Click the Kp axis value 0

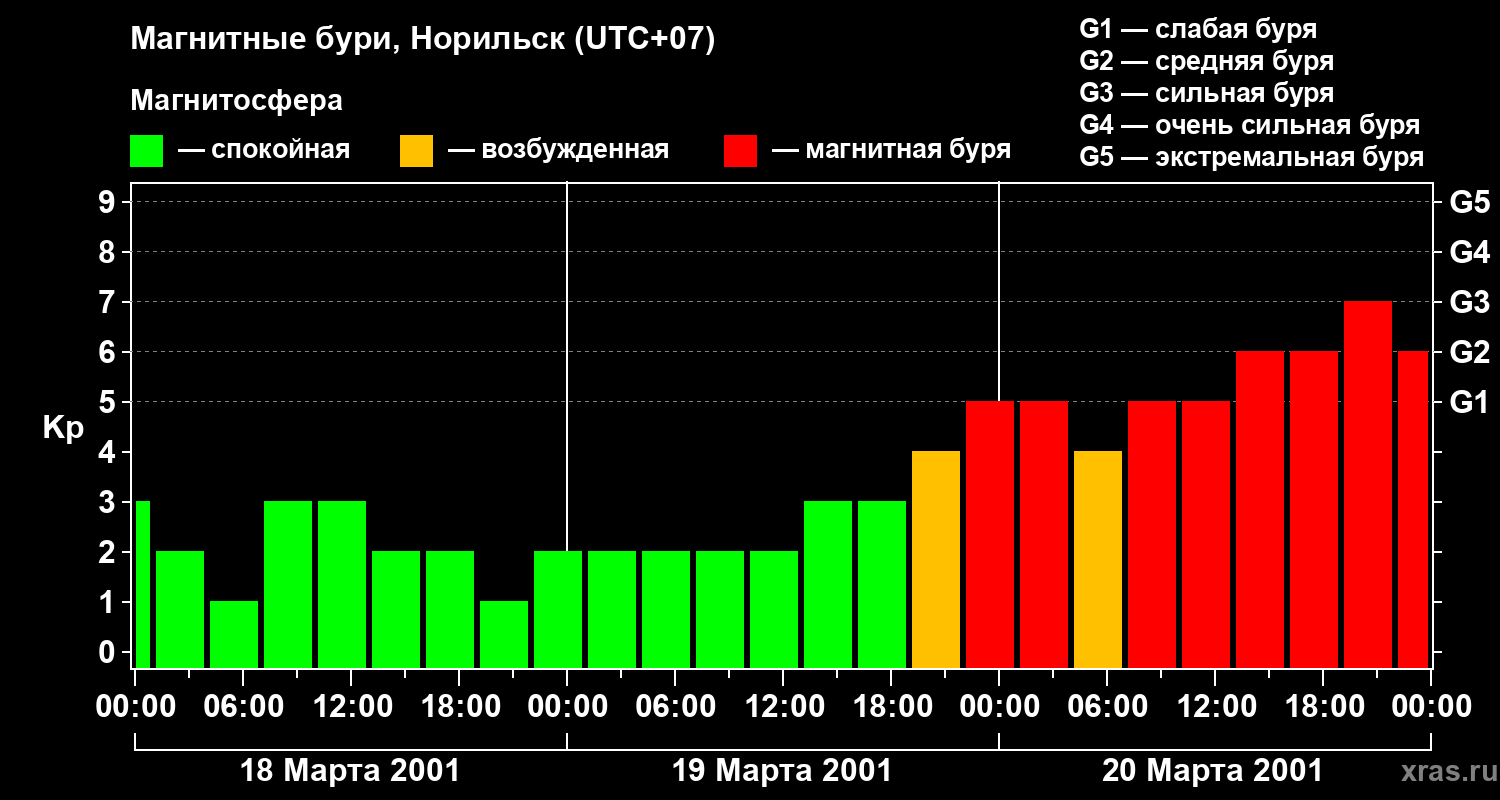(x=109, y=652)
